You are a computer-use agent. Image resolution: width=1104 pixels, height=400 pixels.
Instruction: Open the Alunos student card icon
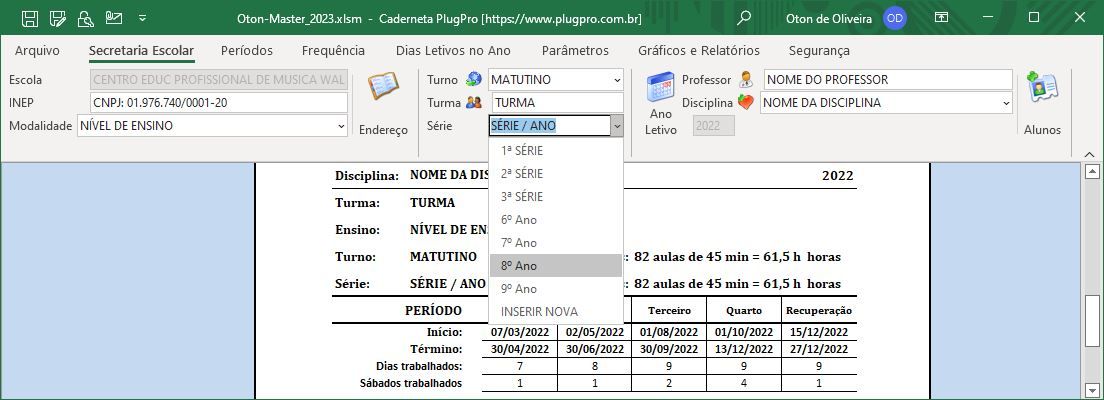[x=1042, y=89]
